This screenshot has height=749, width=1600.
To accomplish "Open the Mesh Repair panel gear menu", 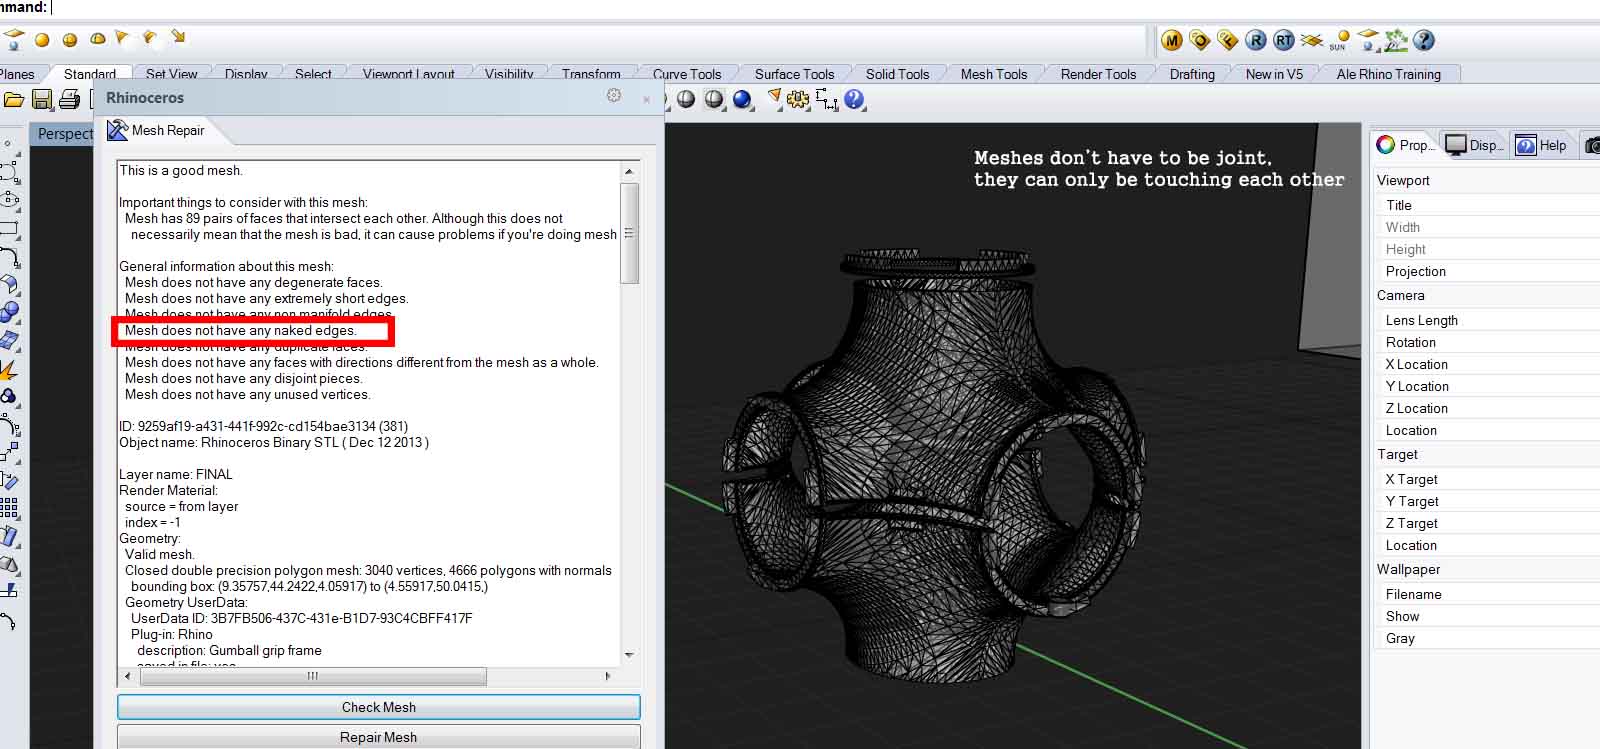I will (x=614, y=96).
